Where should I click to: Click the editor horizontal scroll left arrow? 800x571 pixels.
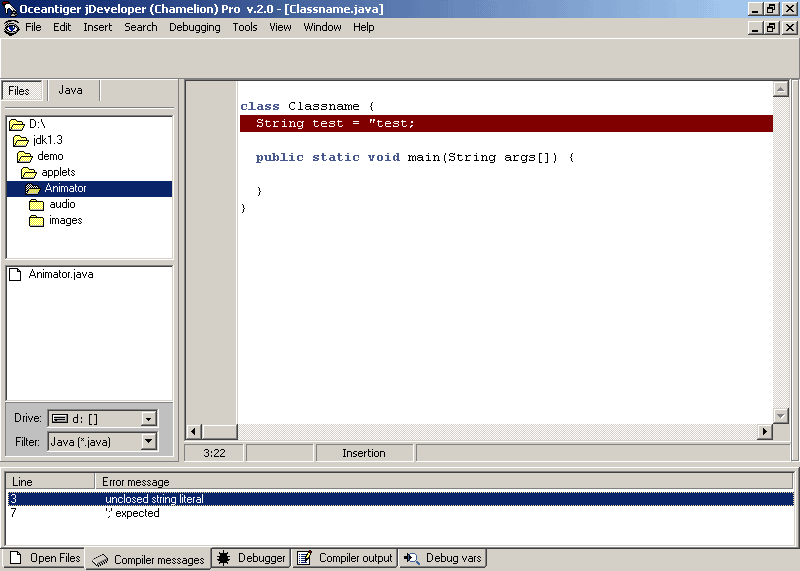pyautogui.click(x=193, y=432)
